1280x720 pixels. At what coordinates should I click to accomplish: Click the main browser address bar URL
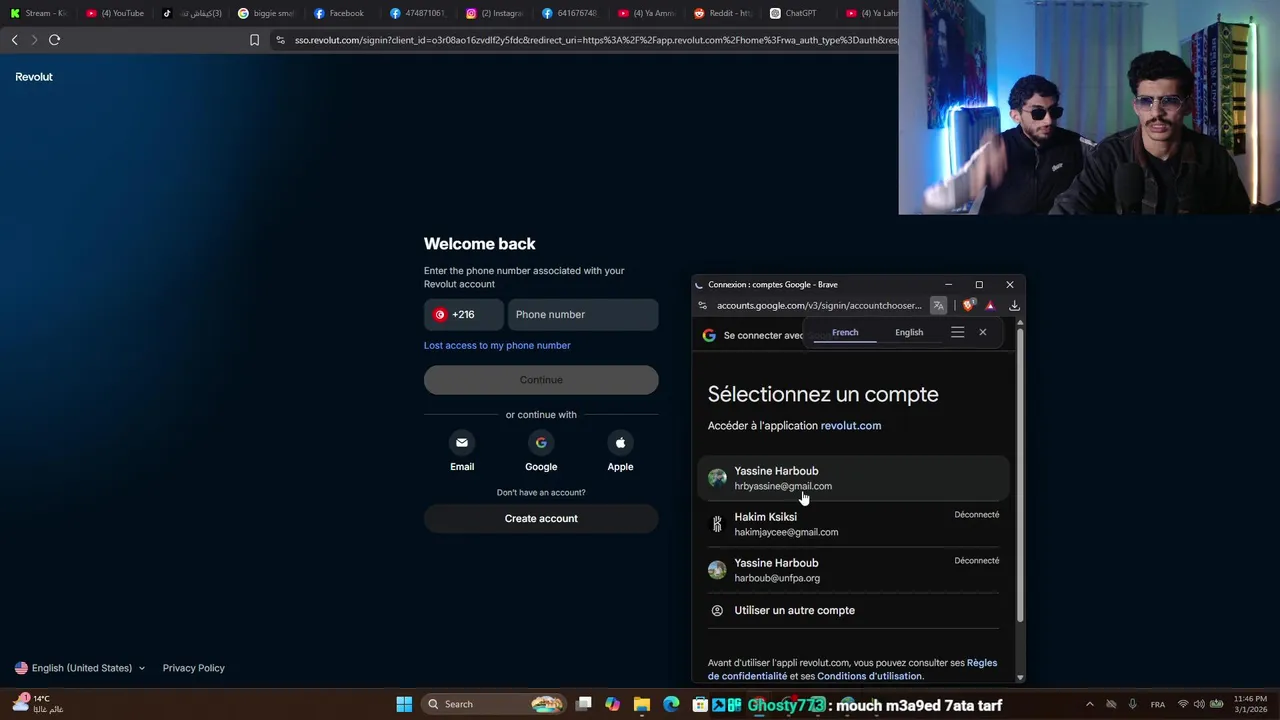point(596,40)
